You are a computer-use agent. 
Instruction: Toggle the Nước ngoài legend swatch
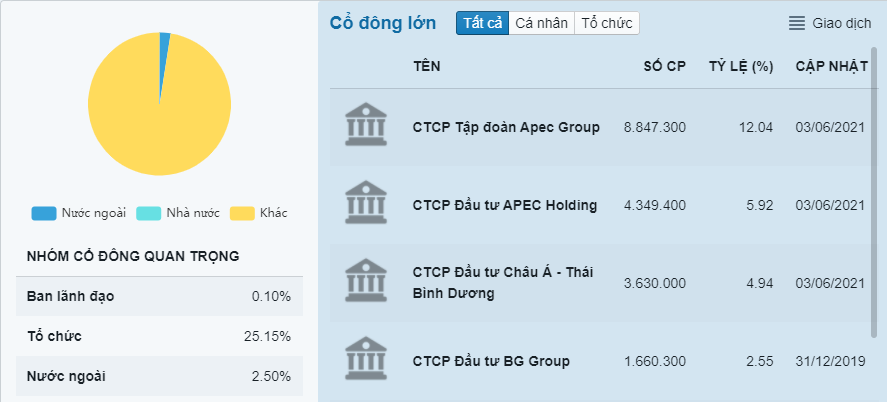43,213
